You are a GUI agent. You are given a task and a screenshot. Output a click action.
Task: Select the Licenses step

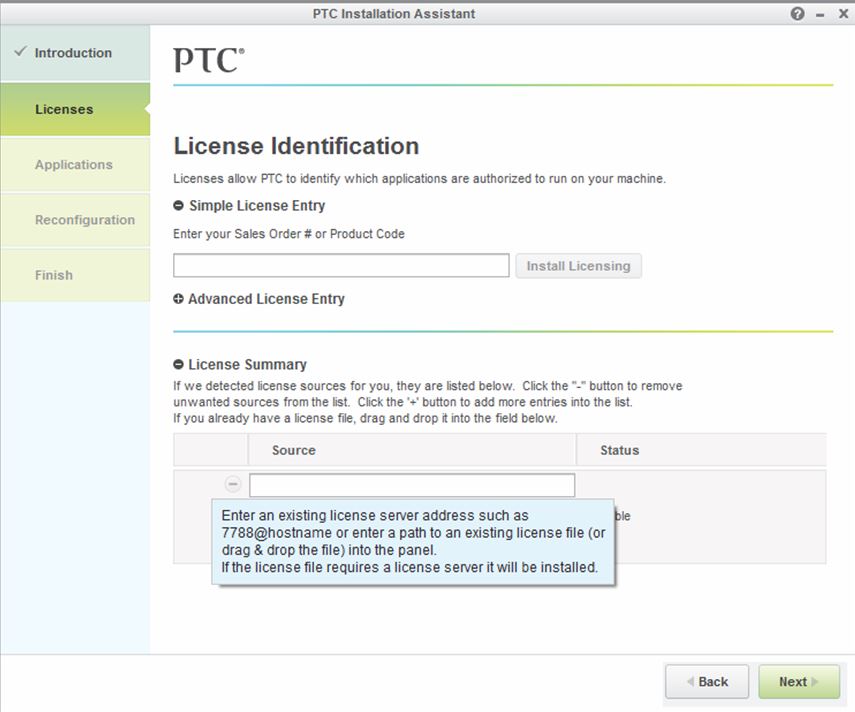point(75,109)
